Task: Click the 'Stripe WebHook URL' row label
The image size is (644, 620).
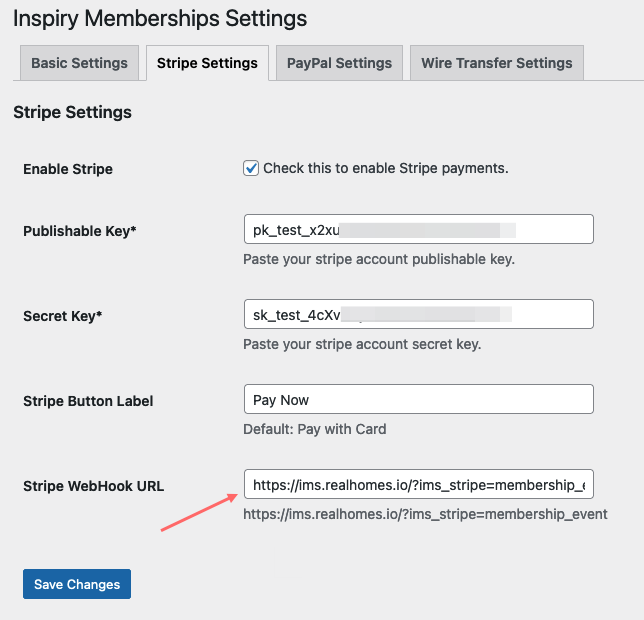Action: coord(94,486)
